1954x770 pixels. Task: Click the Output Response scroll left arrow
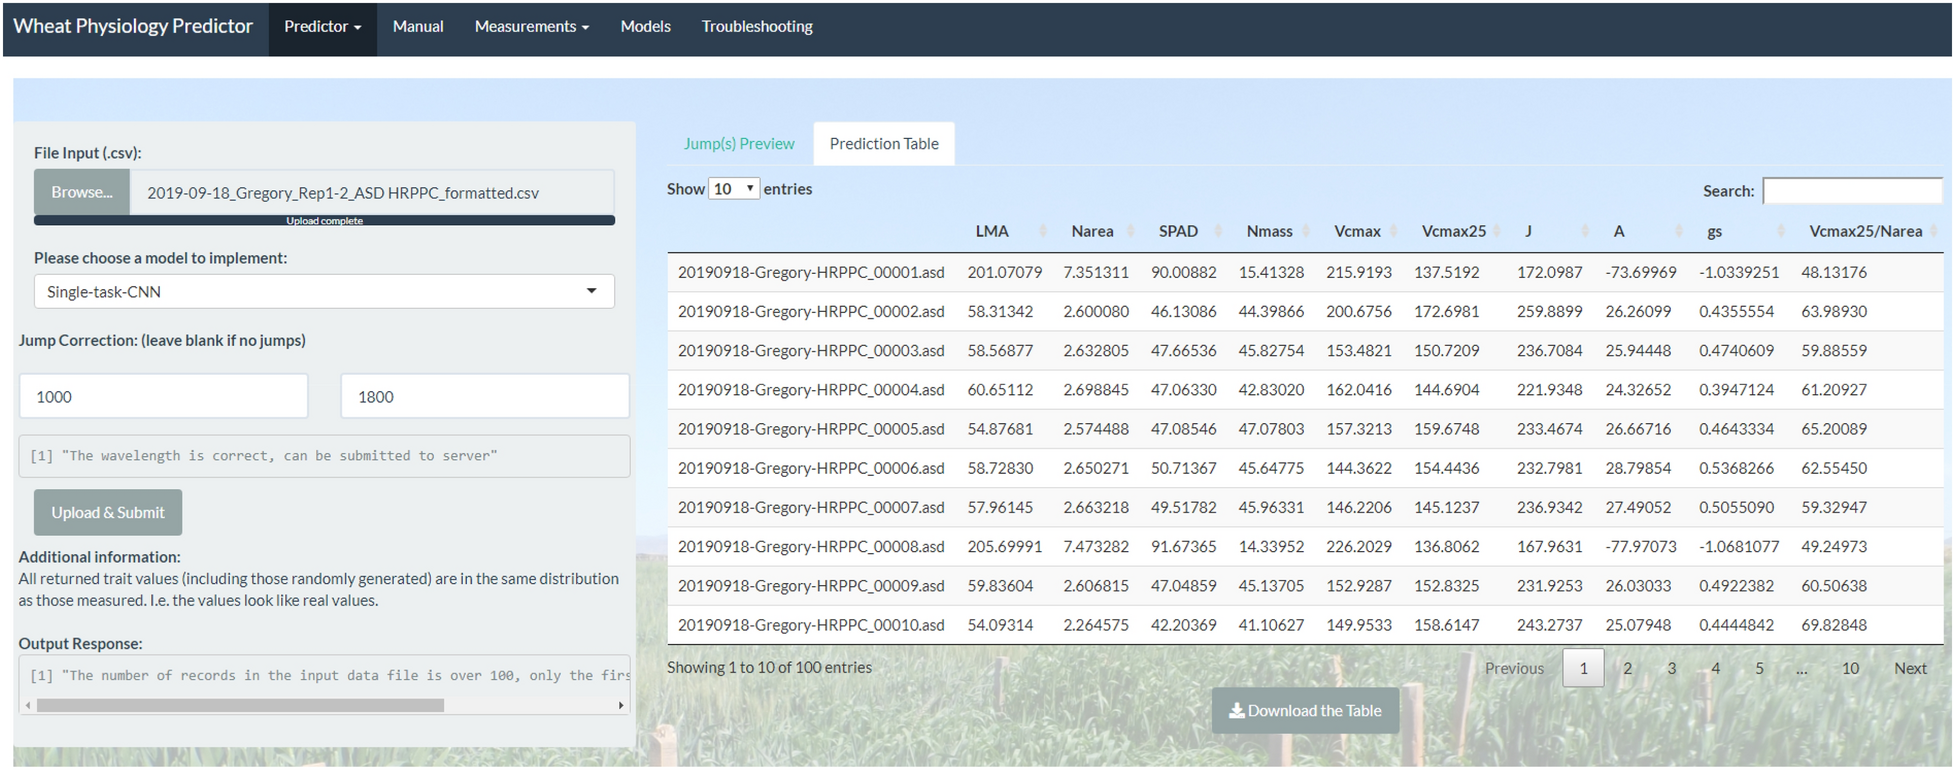[x=28, y=705]
